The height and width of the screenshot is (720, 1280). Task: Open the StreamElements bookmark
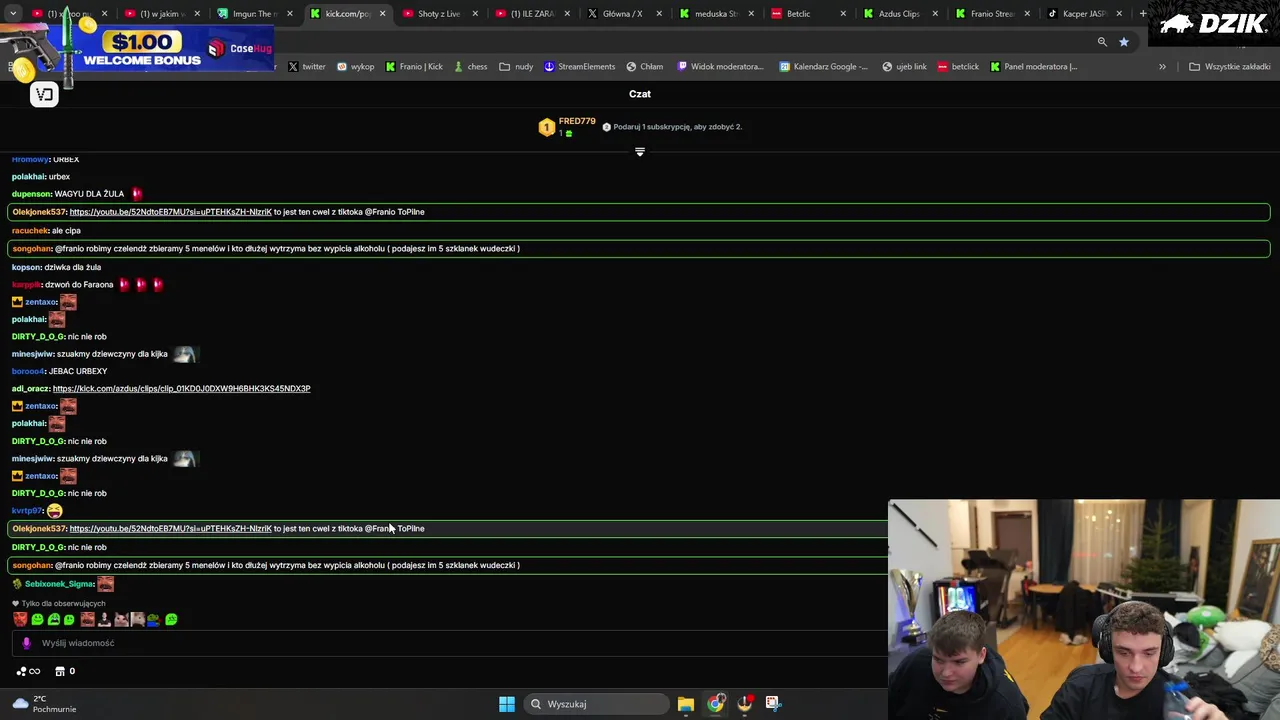580,67
